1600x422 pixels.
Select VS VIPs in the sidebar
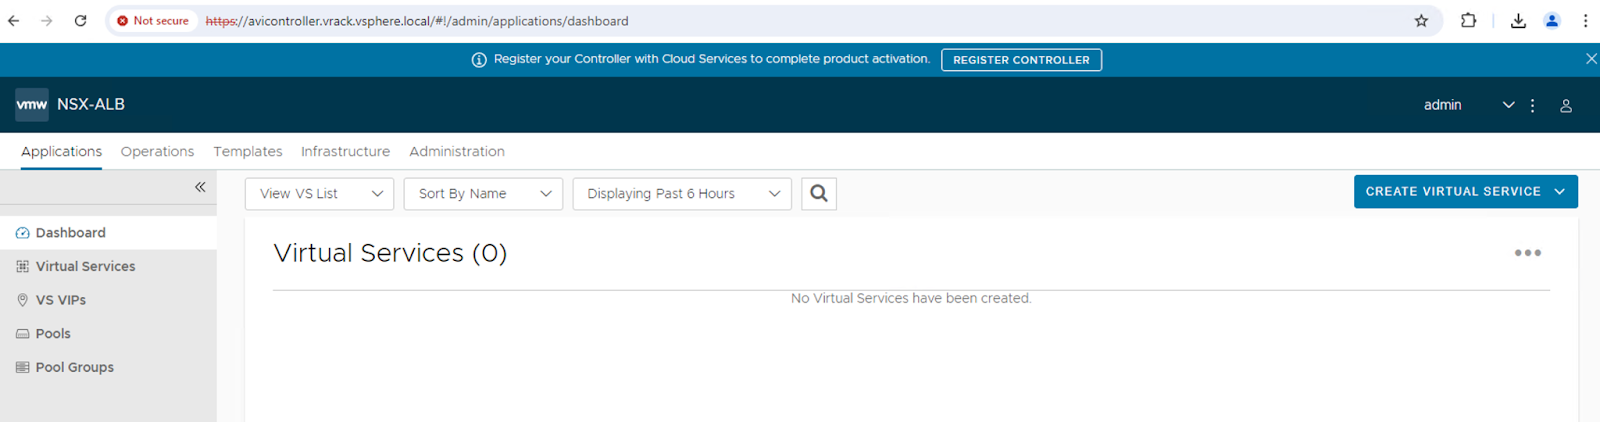pos(108,300)
